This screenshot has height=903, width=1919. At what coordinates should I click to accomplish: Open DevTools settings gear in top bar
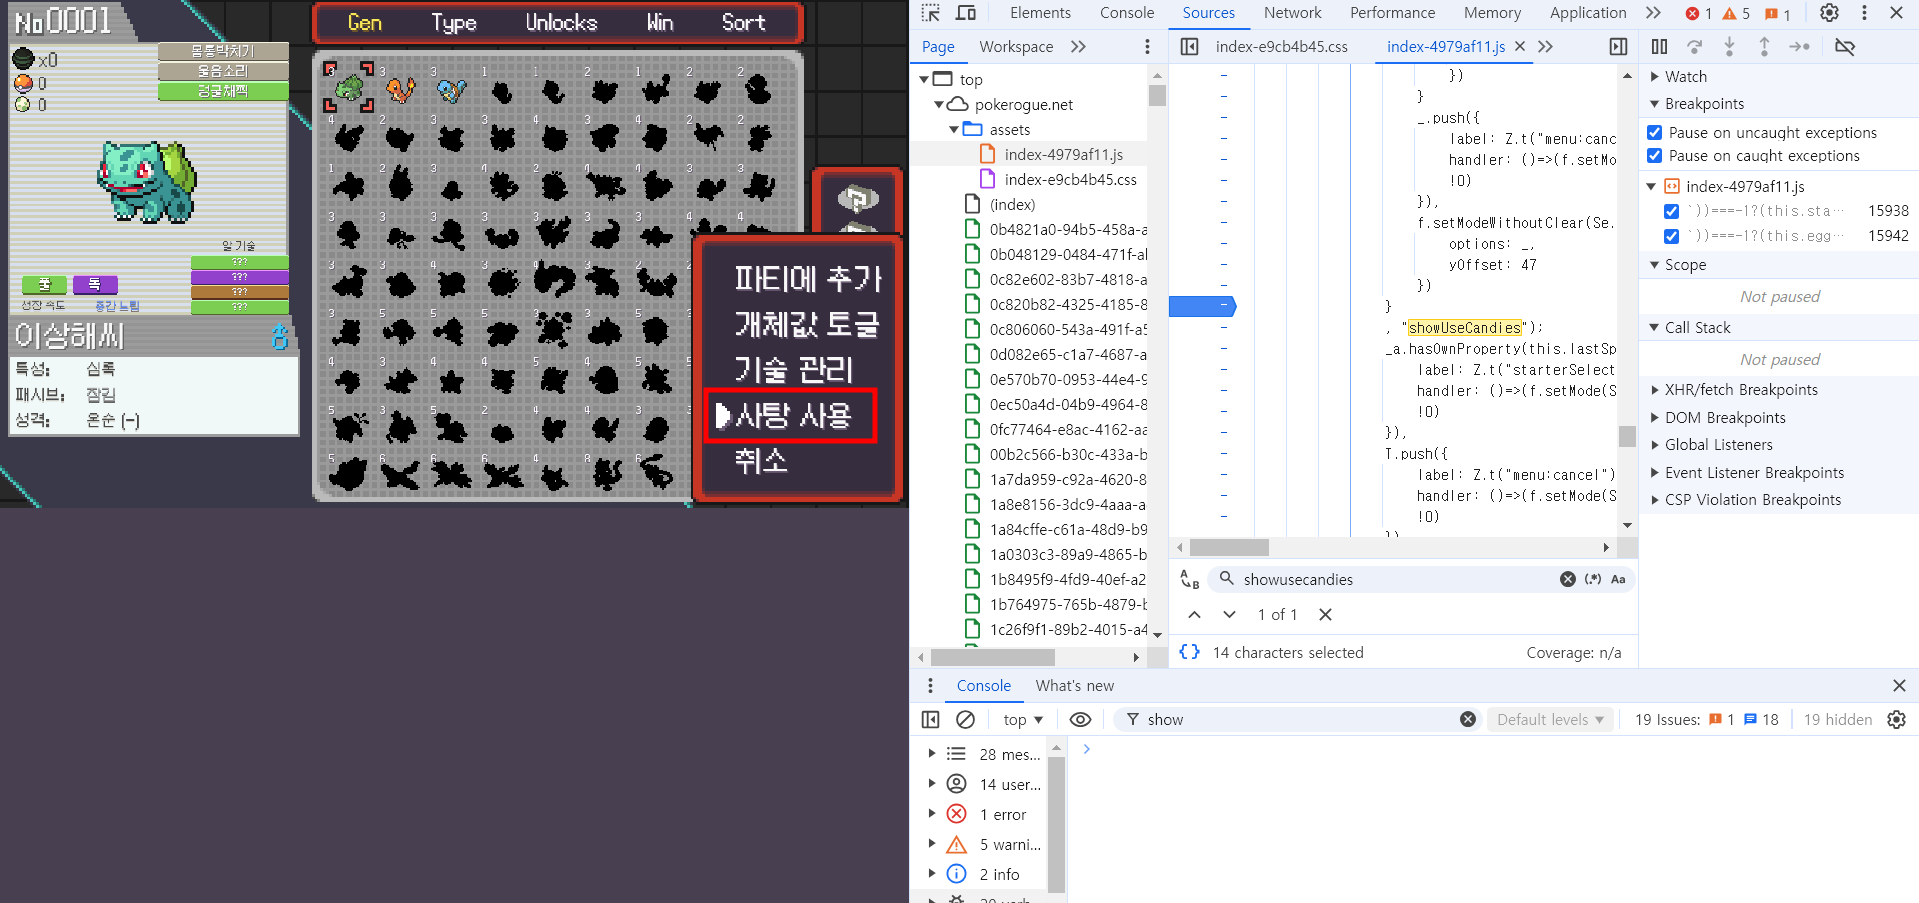coord(1829,13)
